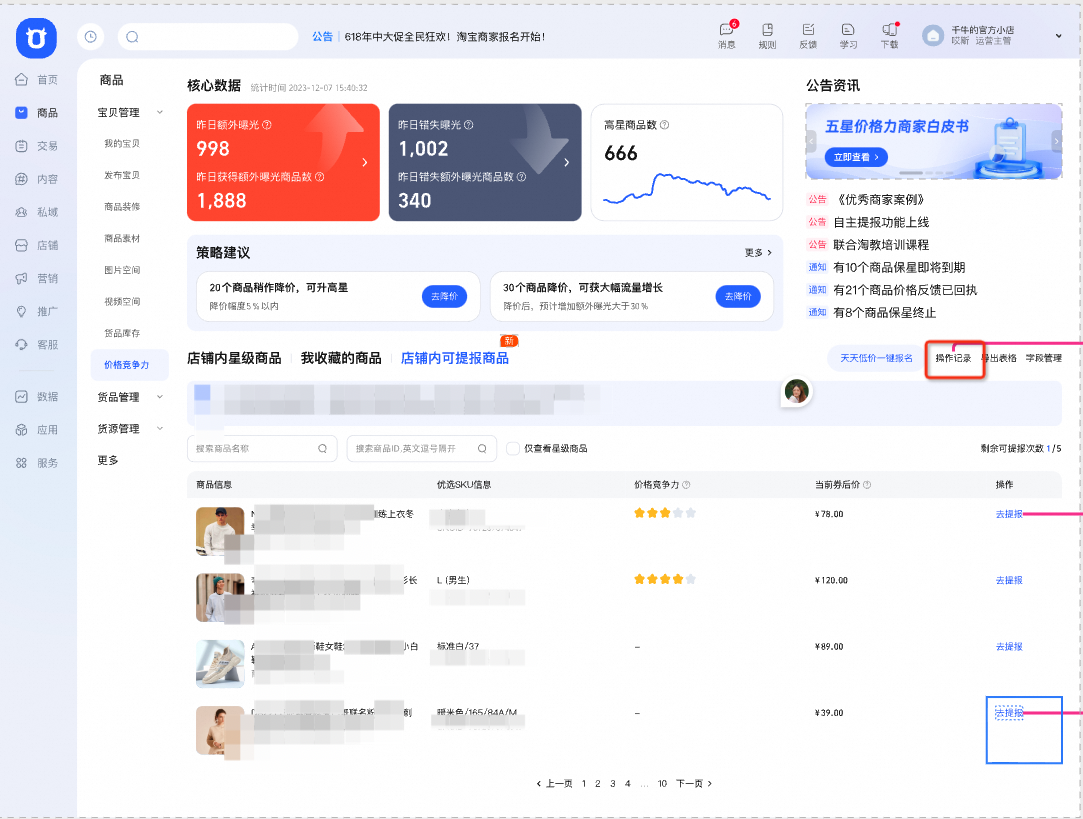Click the 高星商品数 trend line chart
Viewport: 1083px width, 819px height.
(687, 189)
